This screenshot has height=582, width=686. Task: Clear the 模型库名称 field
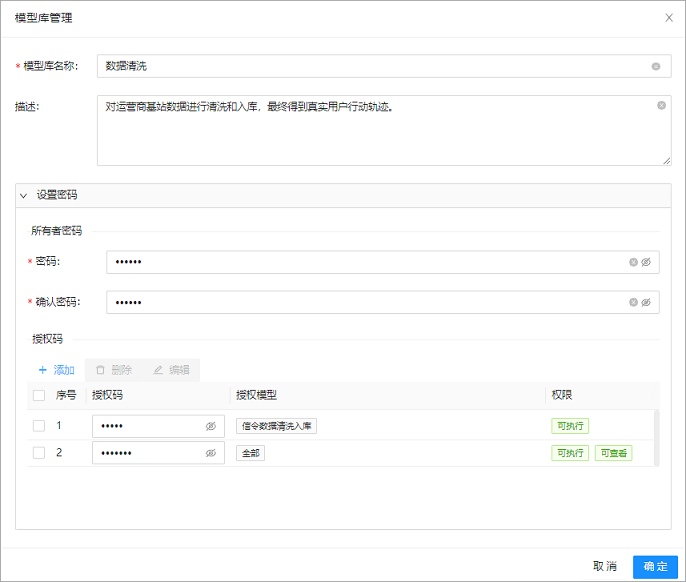(x=655, y=67)
